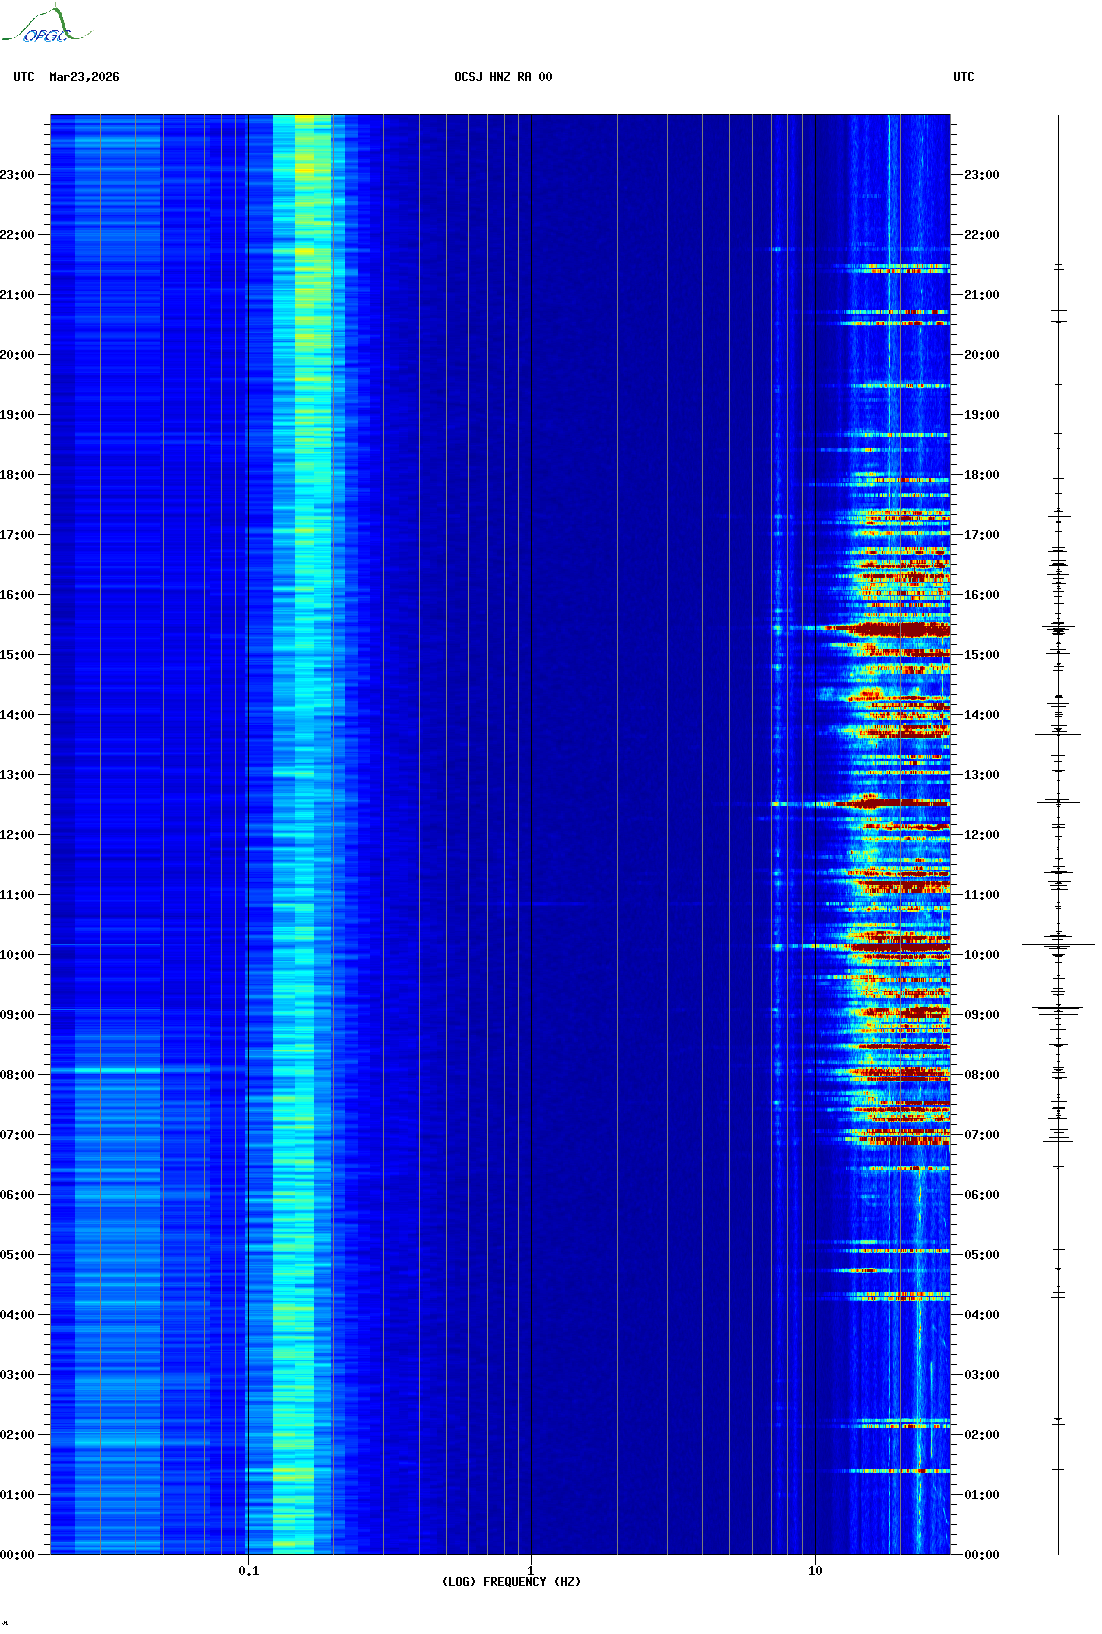Click the black vertical line at 0.1 Hz
Image resolution: width=1102 pixels, height=1634 pixels.
[x=248, y=835]
